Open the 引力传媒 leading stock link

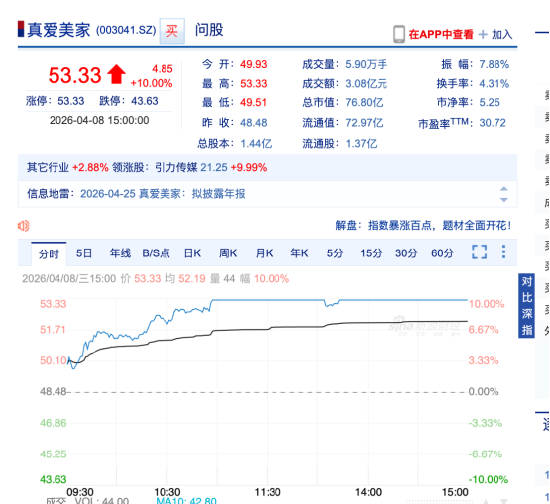[176, 167]
